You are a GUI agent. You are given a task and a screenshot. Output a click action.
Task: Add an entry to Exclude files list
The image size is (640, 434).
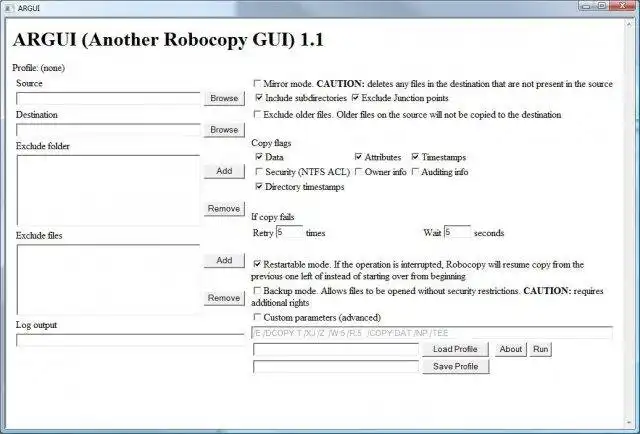click(x=224, y=260)
